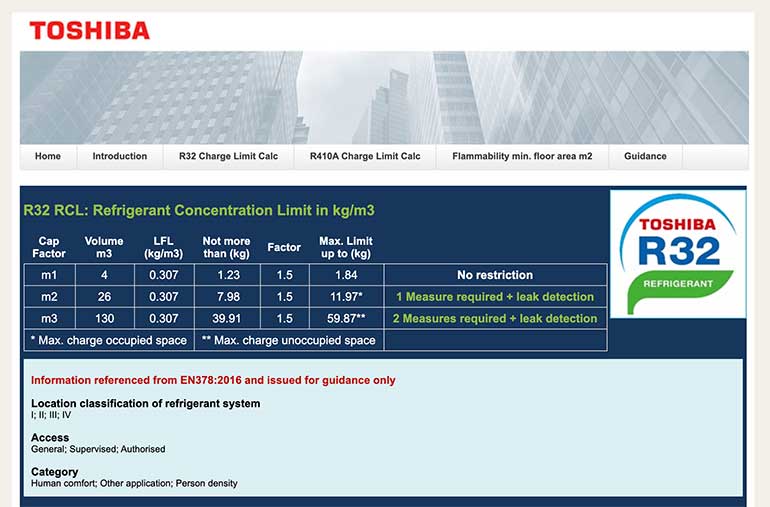
Task: Select the volume value 26 in row m2
Action: (104, 297)
